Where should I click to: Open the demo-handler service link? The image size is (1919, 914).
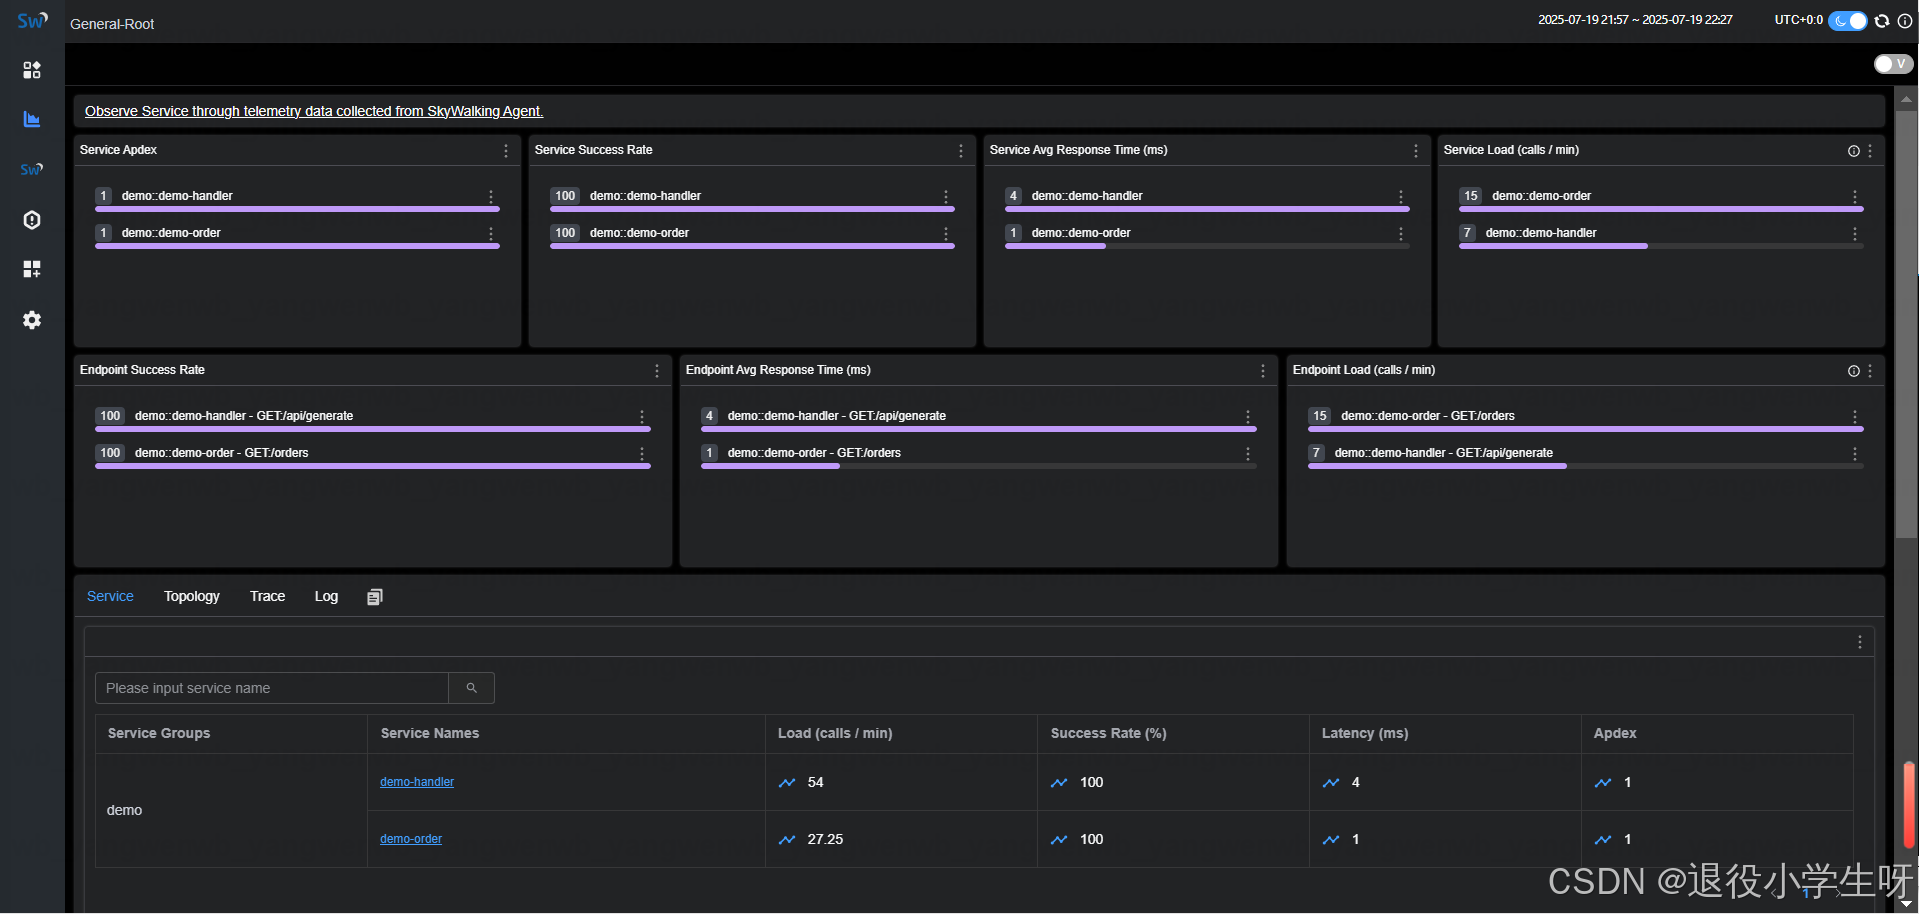tap(417, 782)
